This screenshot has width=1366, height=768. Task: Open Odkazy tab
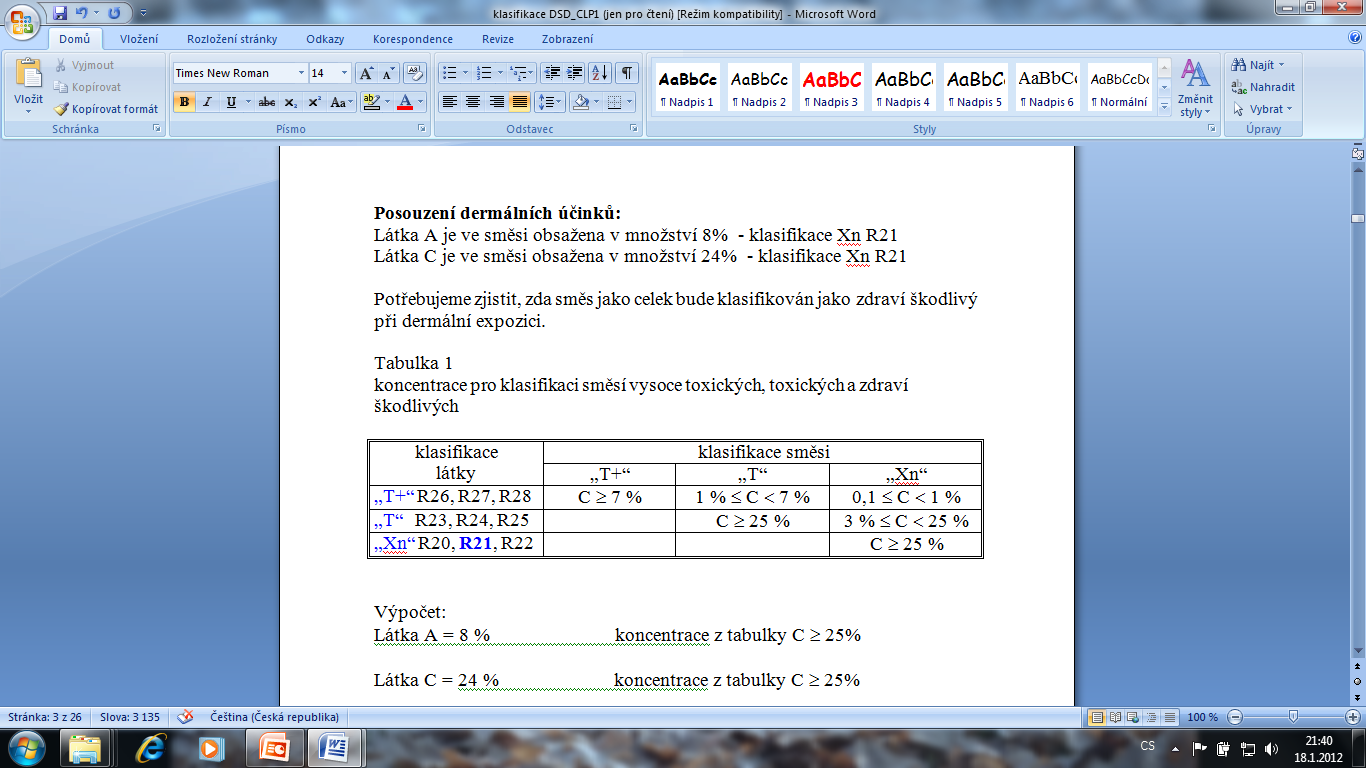(326, 39)
